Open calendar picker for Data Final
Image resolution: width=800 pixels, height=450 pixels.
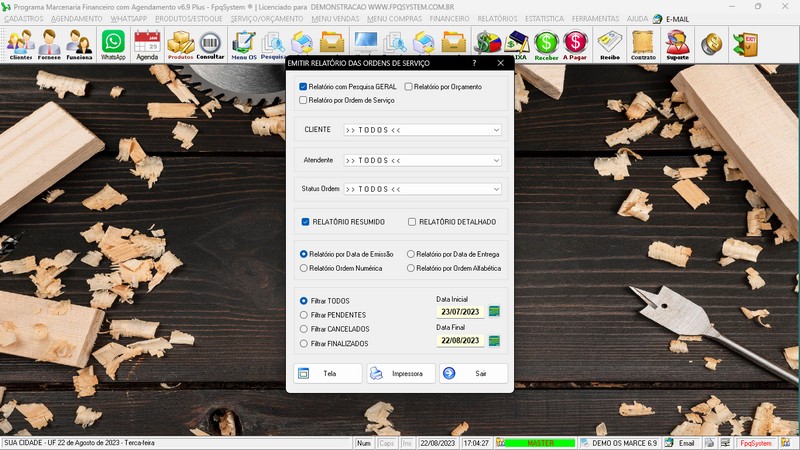pyautogui.click(x=494, y=340)
